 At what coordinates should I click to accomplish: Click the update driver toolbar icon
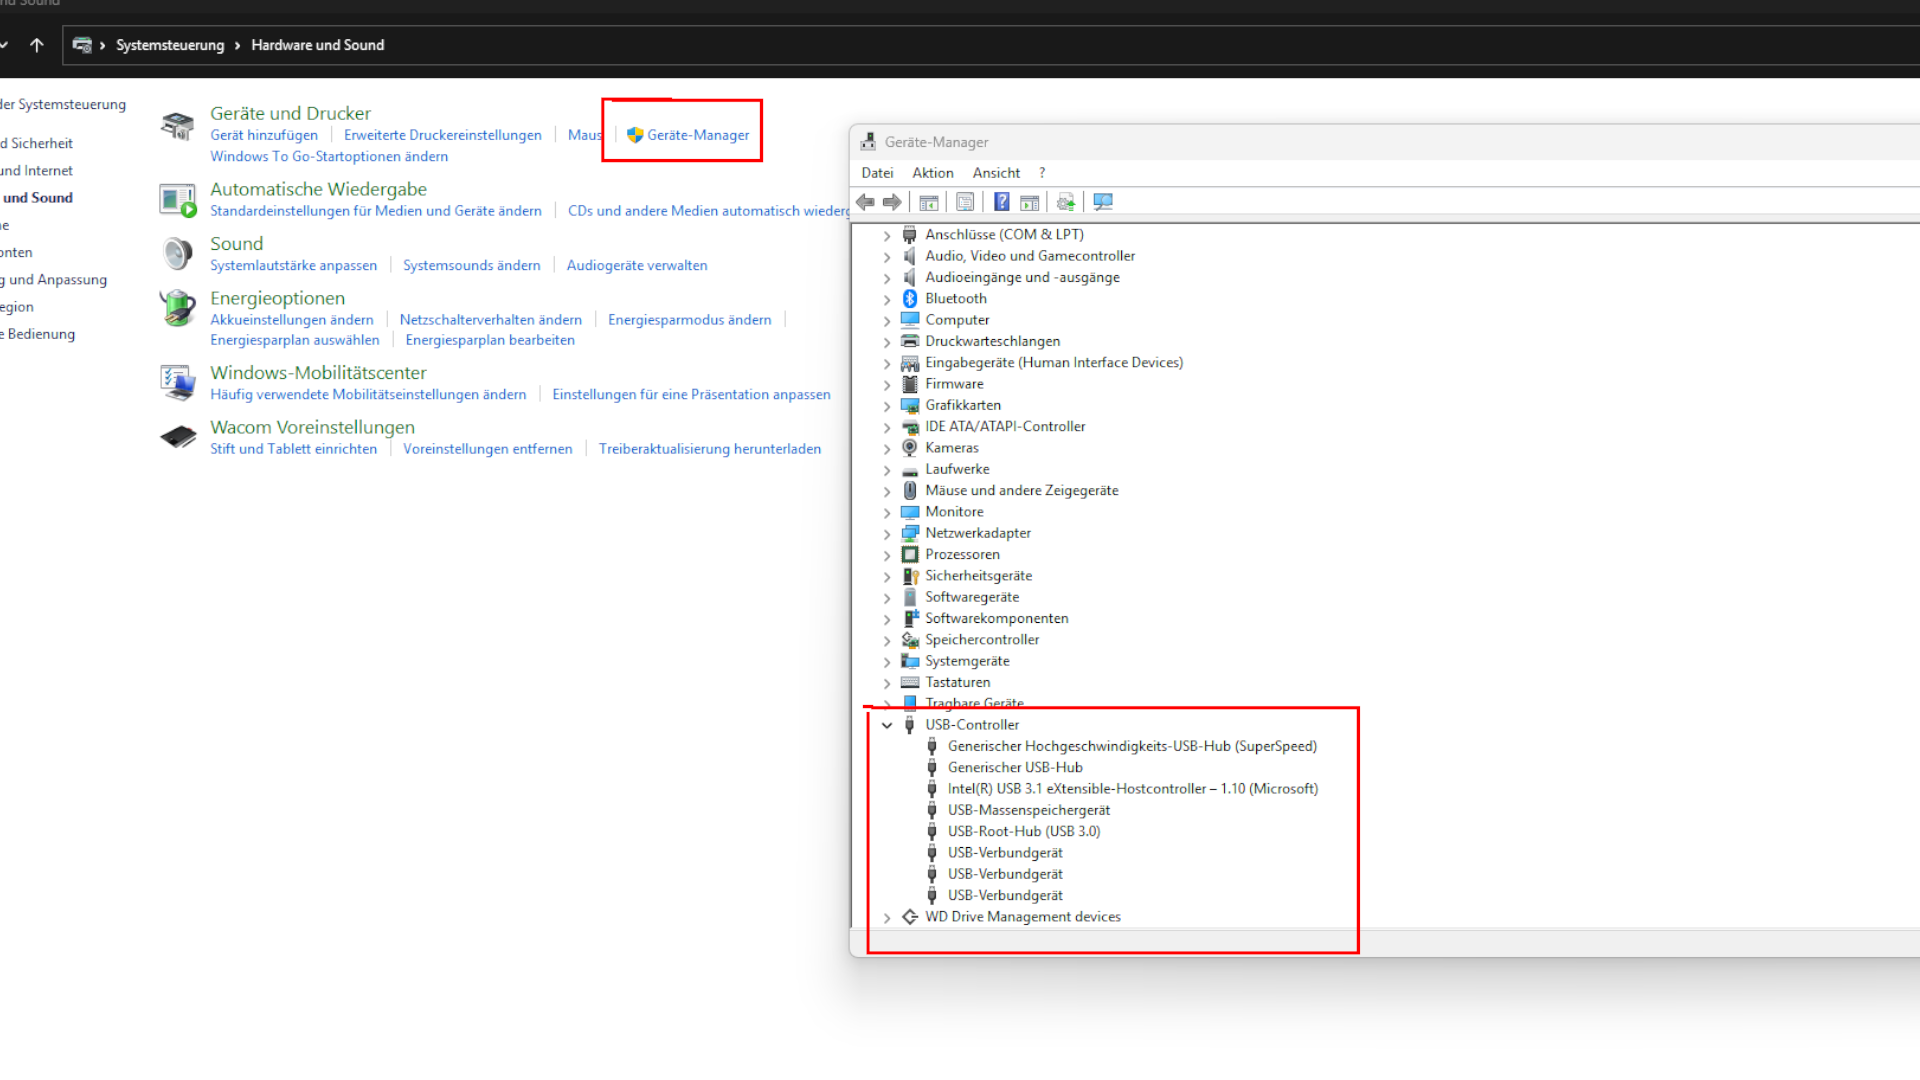[1066, 202]
